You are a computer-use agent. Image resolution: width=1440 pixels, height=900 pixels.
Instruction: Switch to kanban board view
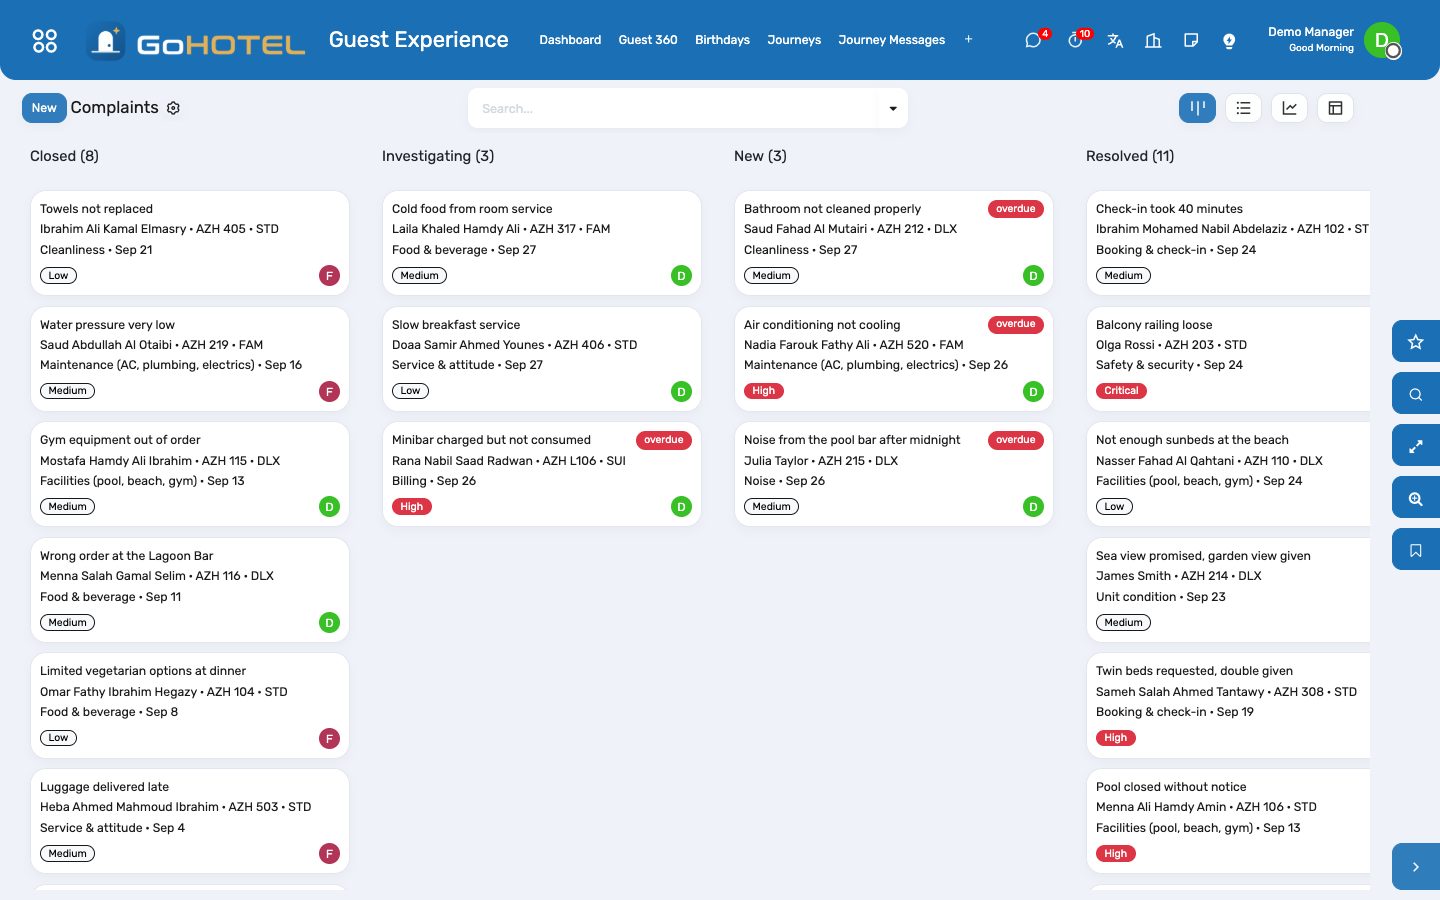pyautogui.click(x=1197, y=108)
